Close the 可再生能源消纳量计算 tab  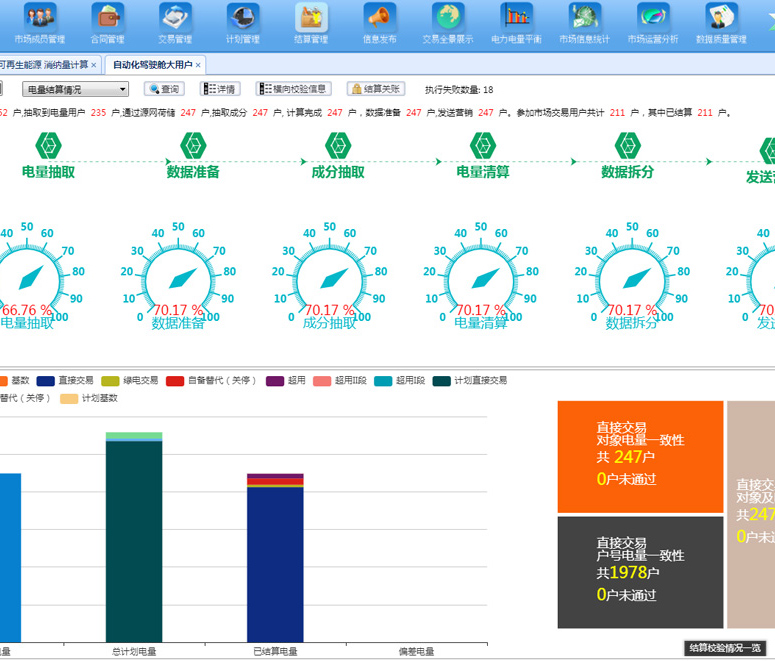coord(93,65)
